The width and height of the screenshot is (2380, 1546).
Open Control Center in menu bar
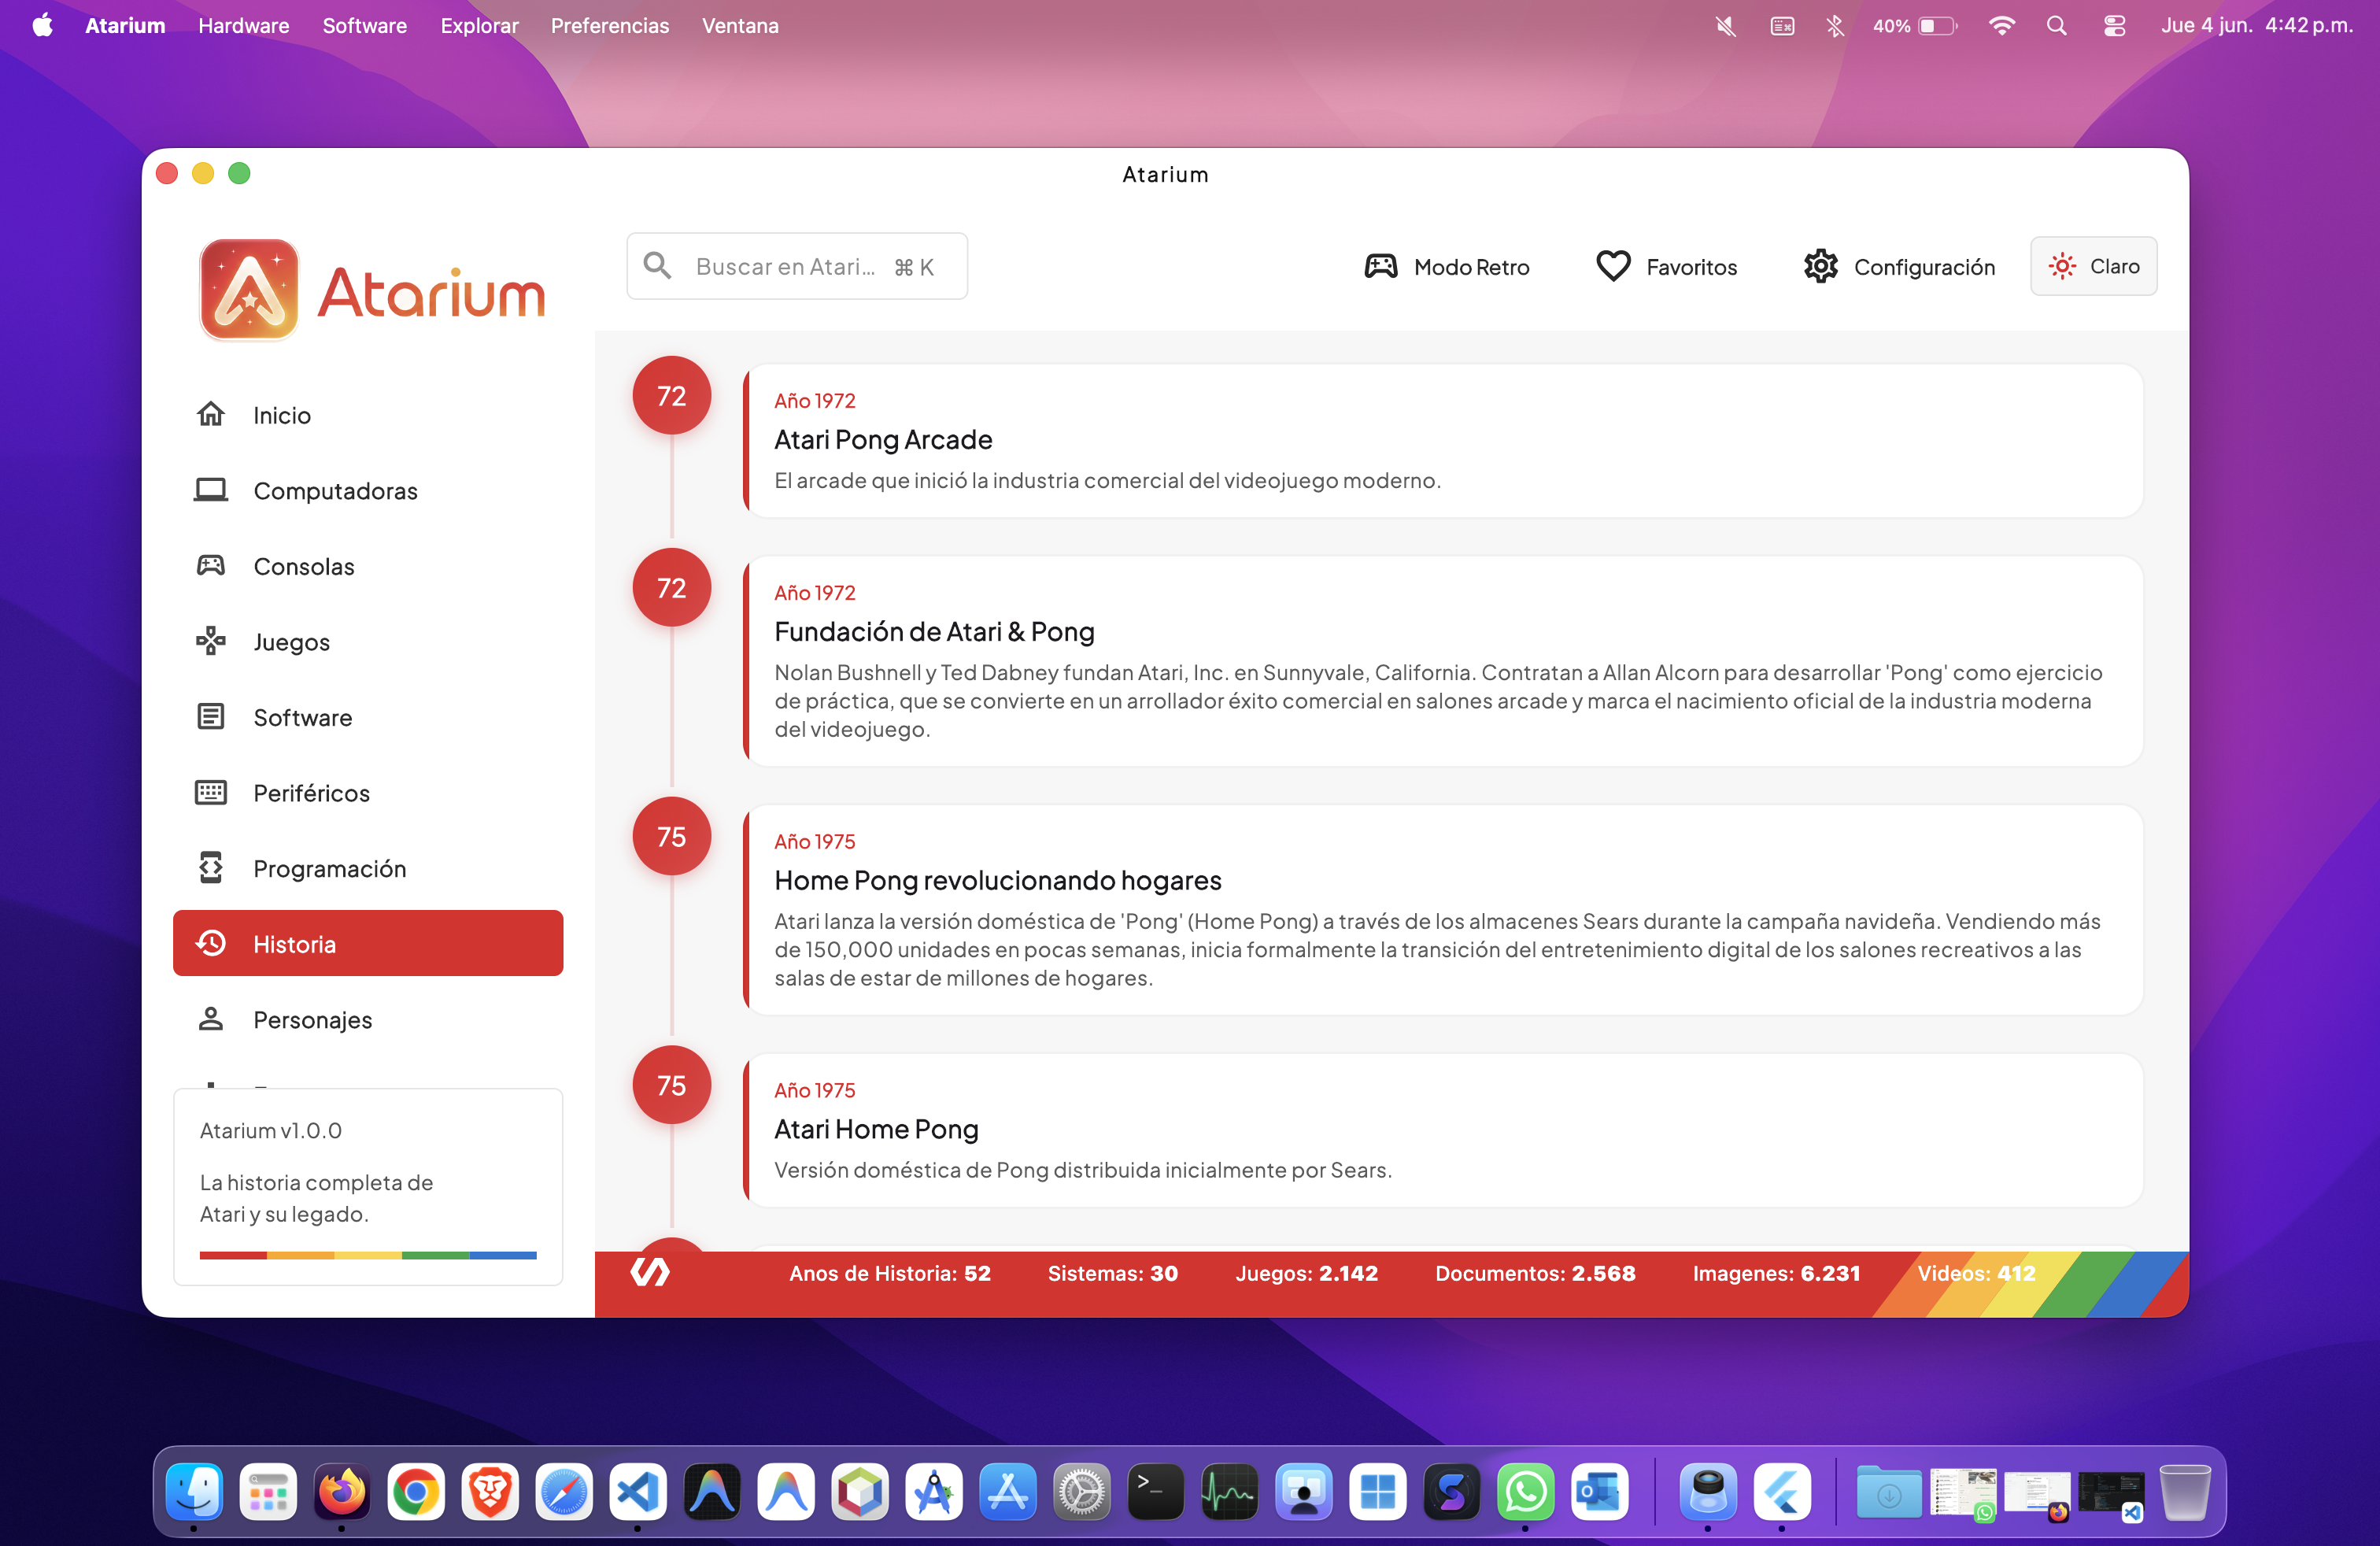(x=2114, y=25)
